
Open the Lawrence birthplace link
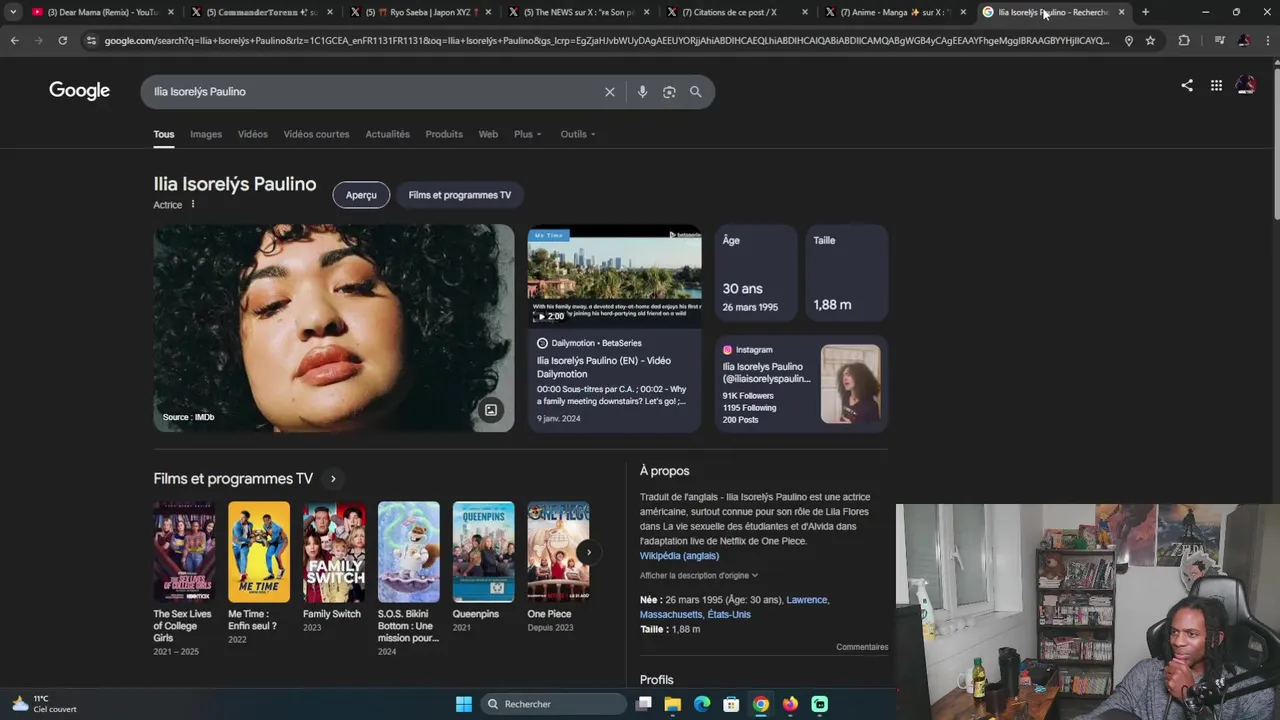(x=807, y=600)
